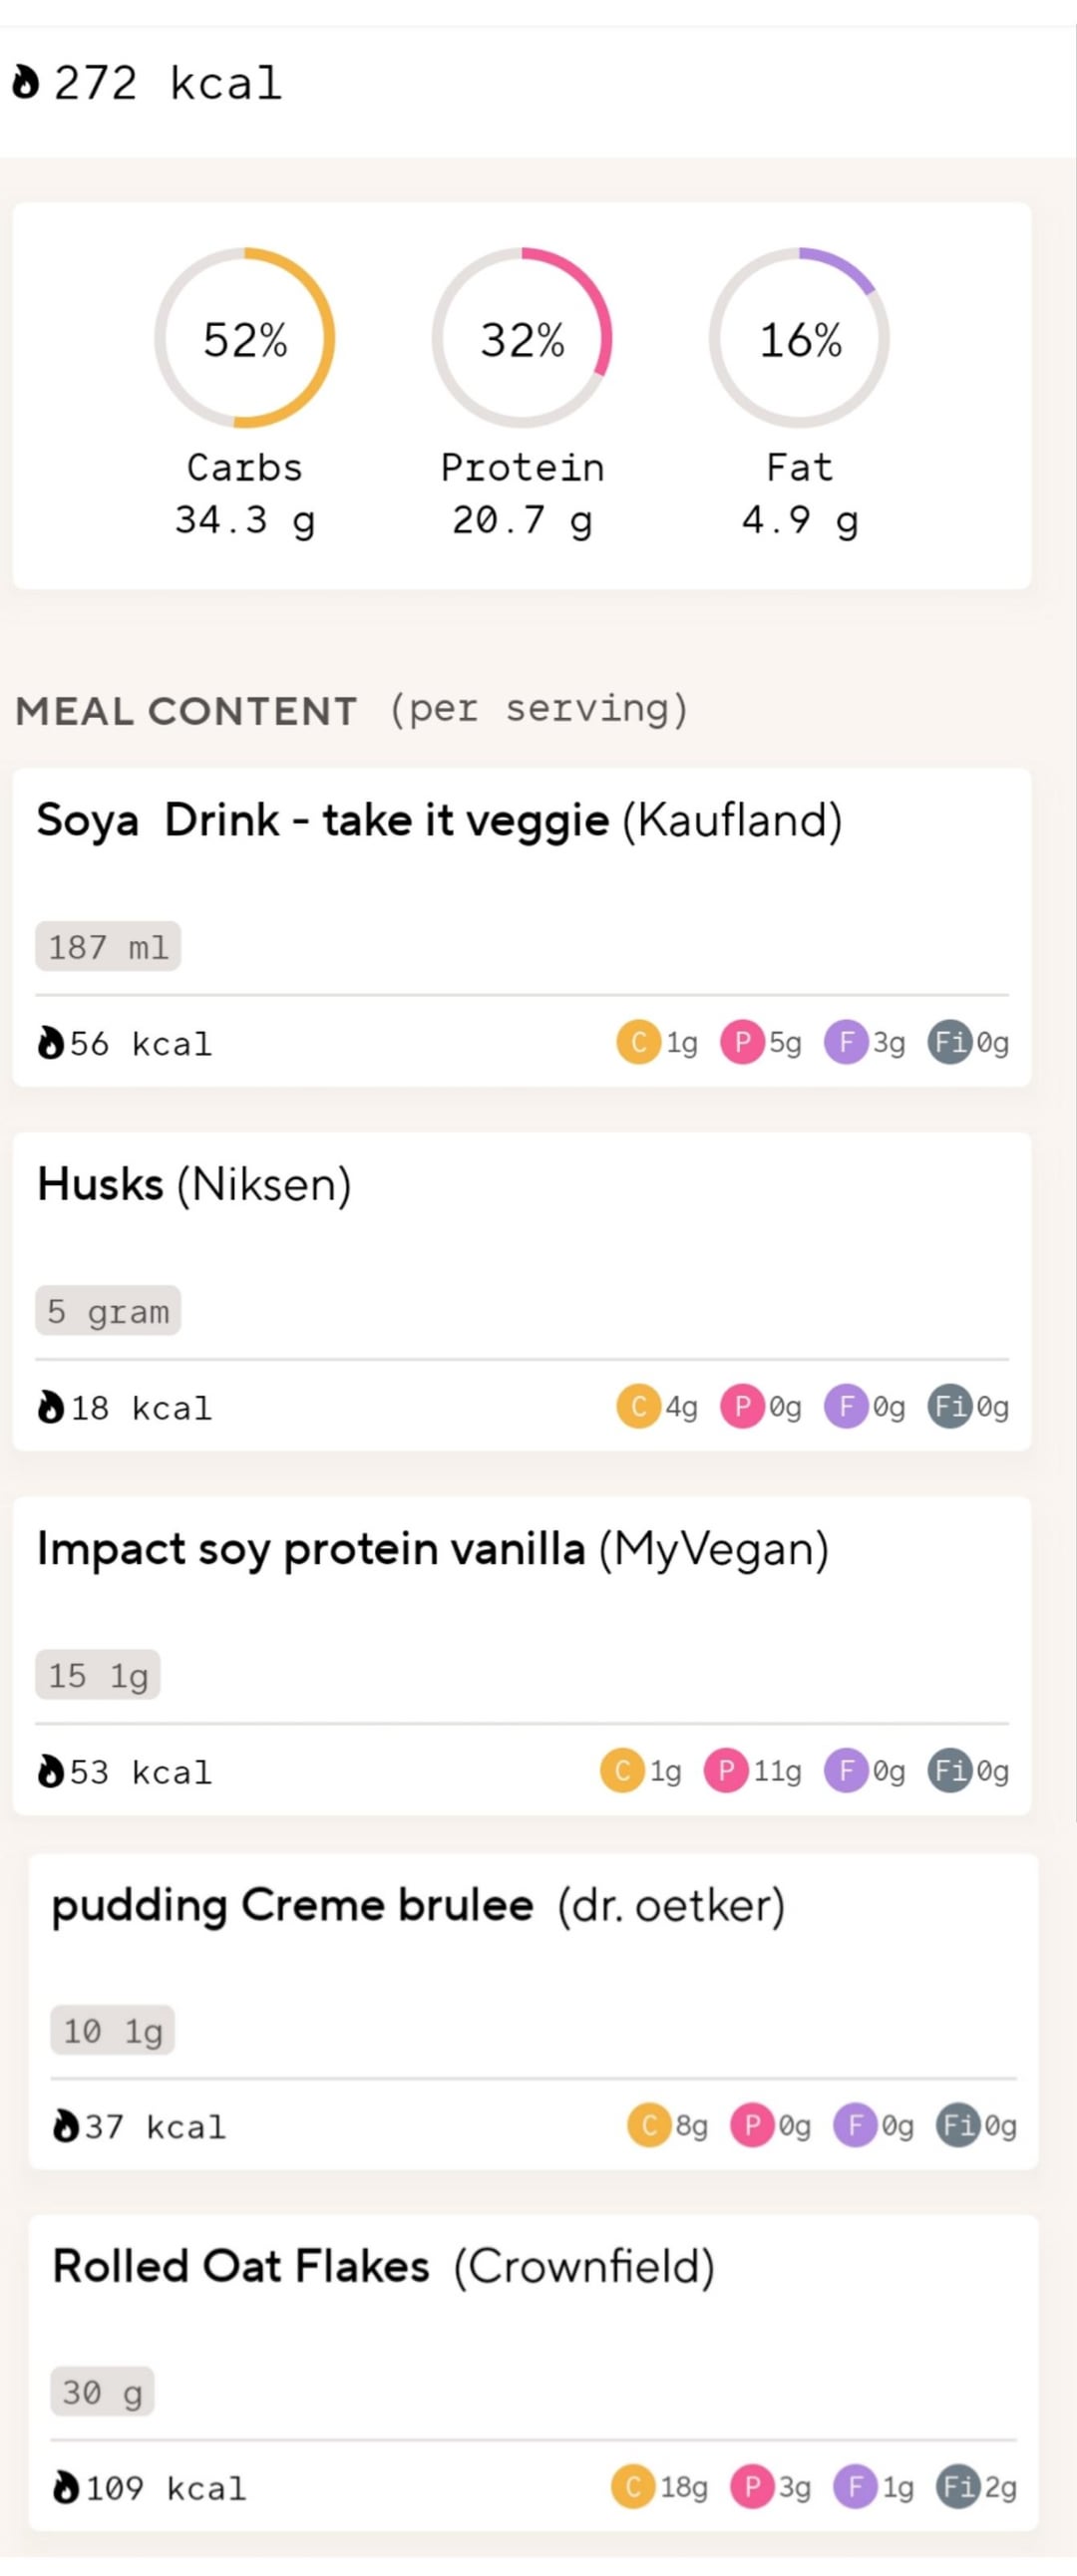This screenshot has height=2576, width=1077.
Task: Click the 30 g serving size chip
Action: pyautogui.click(x=102, y=2392)
